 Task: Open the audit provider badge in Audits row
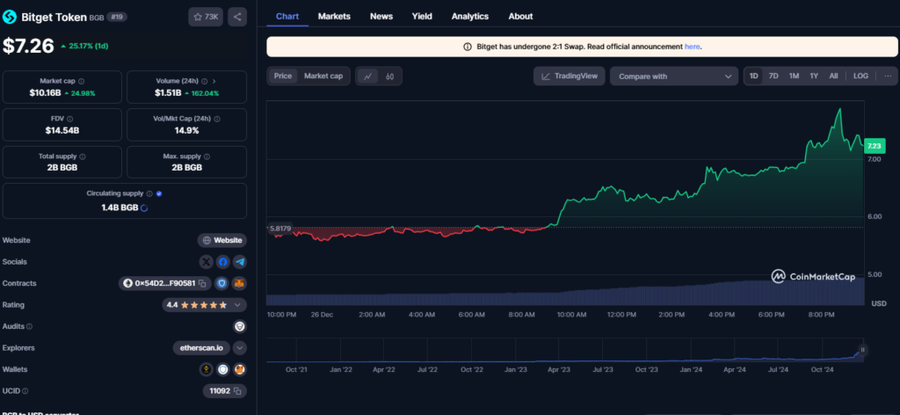tap(240, 327)
